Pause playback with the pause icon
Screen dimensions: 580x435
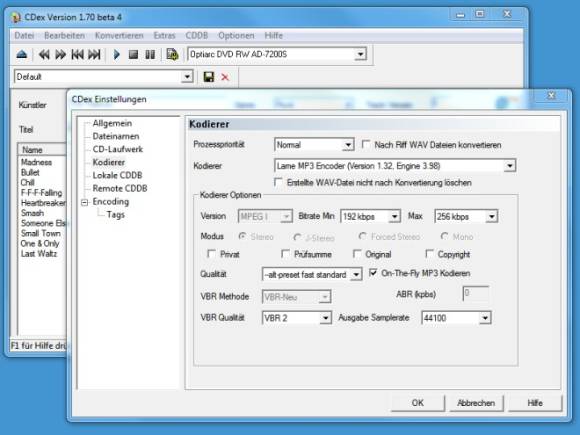point(150,55)
